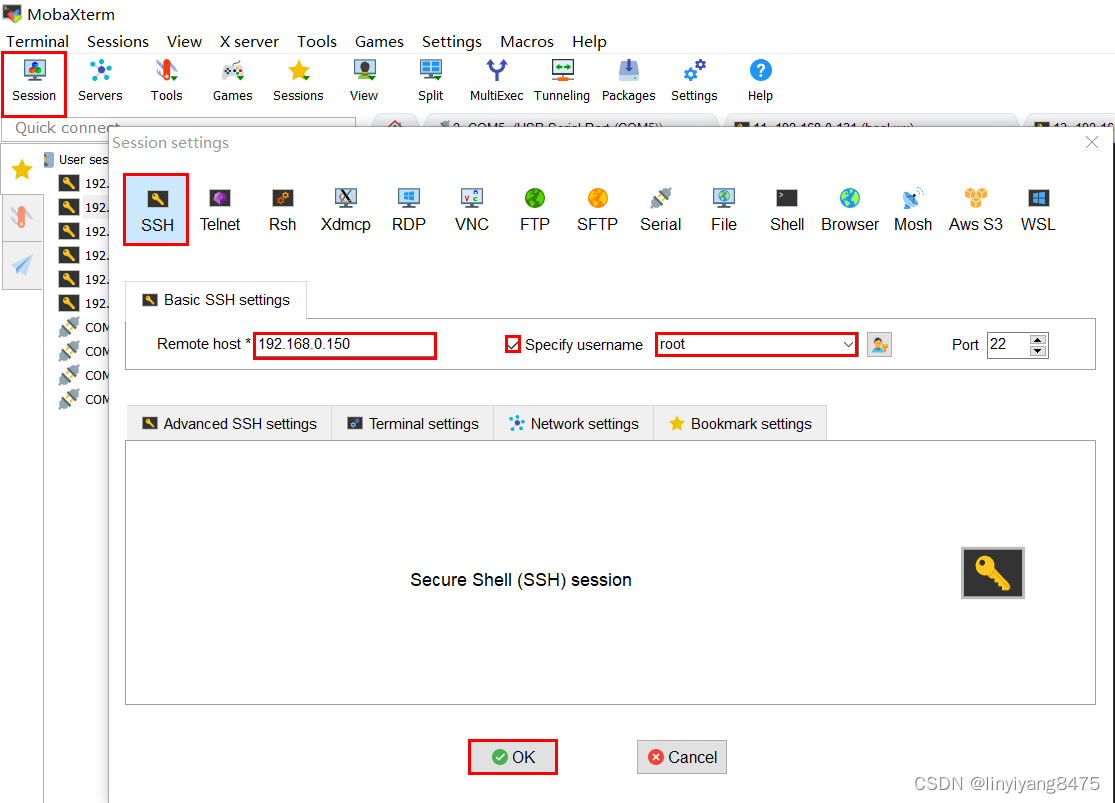Choose the Telnet session type
The image size is (1115, 803).
pos(220,209)
